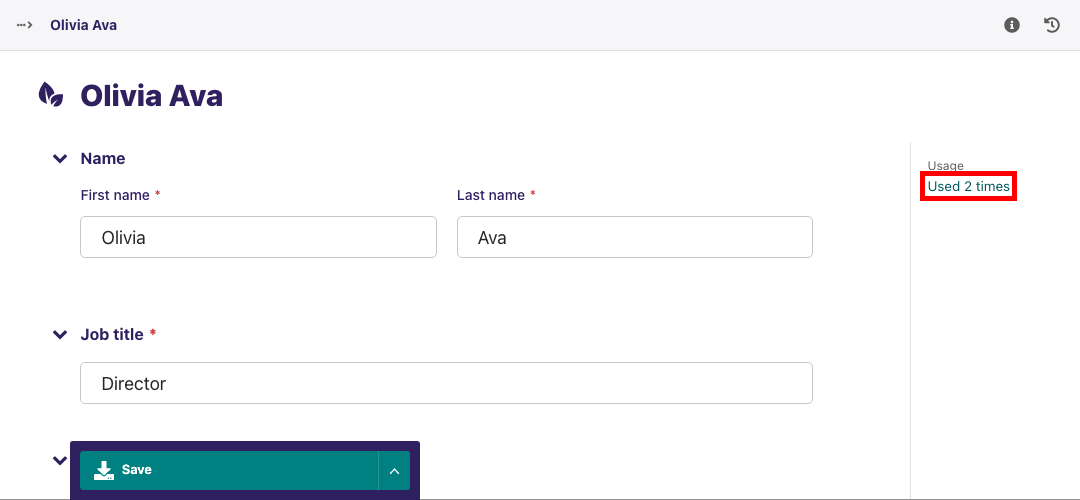Click the Olivia Ava breadcrumb text
The image size is (1080, 500).
(x=83, y=25)
